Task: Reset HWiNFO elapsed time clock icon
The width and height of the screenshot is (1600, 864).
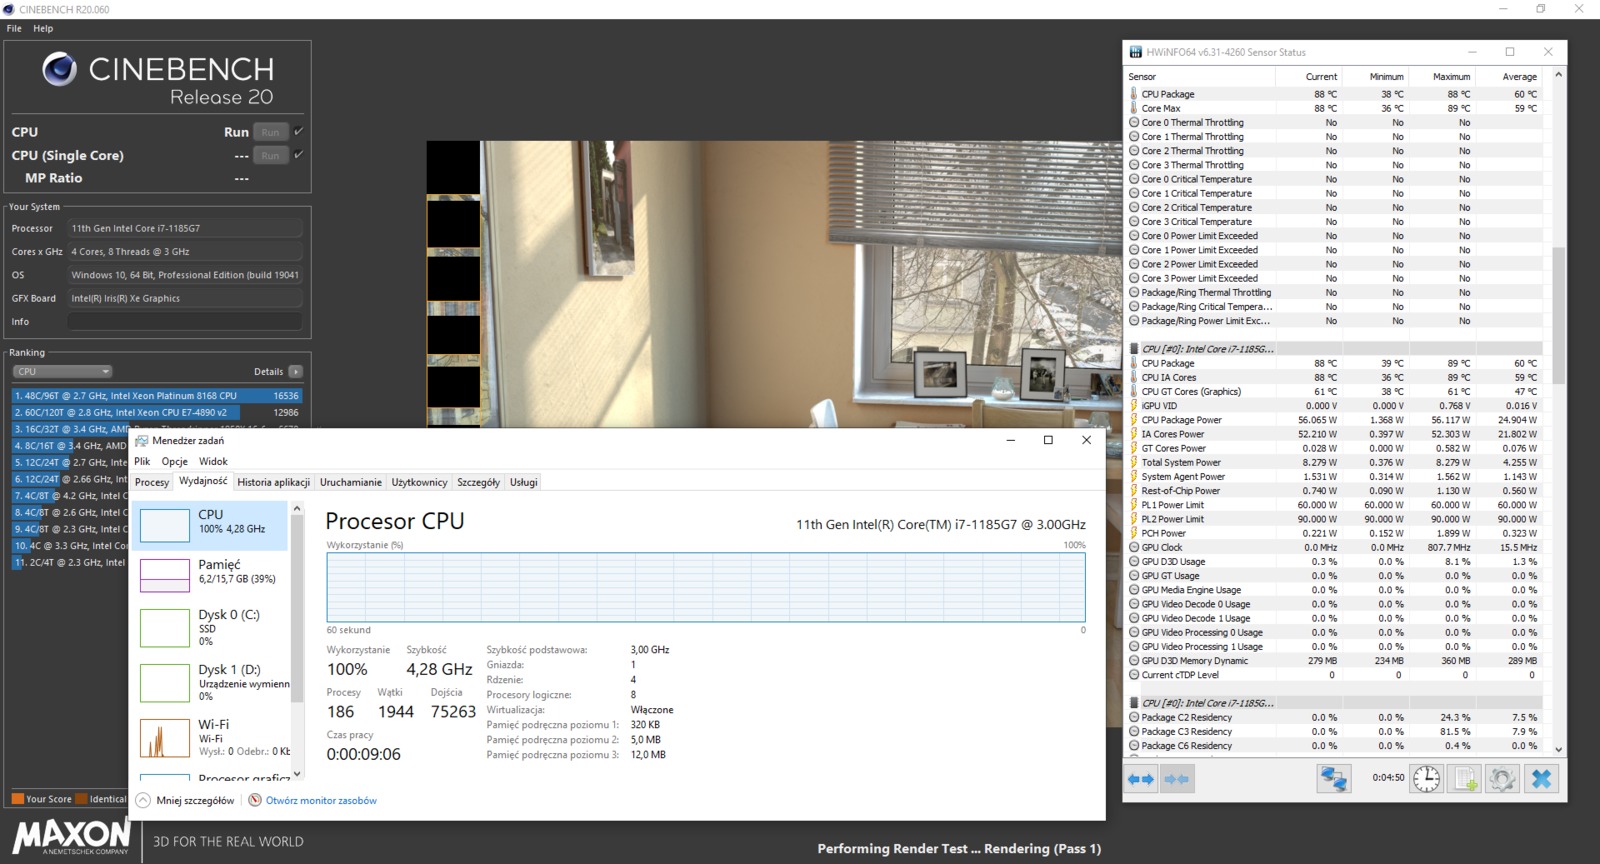Action: pyautogui.click(x=1427, y=778)
